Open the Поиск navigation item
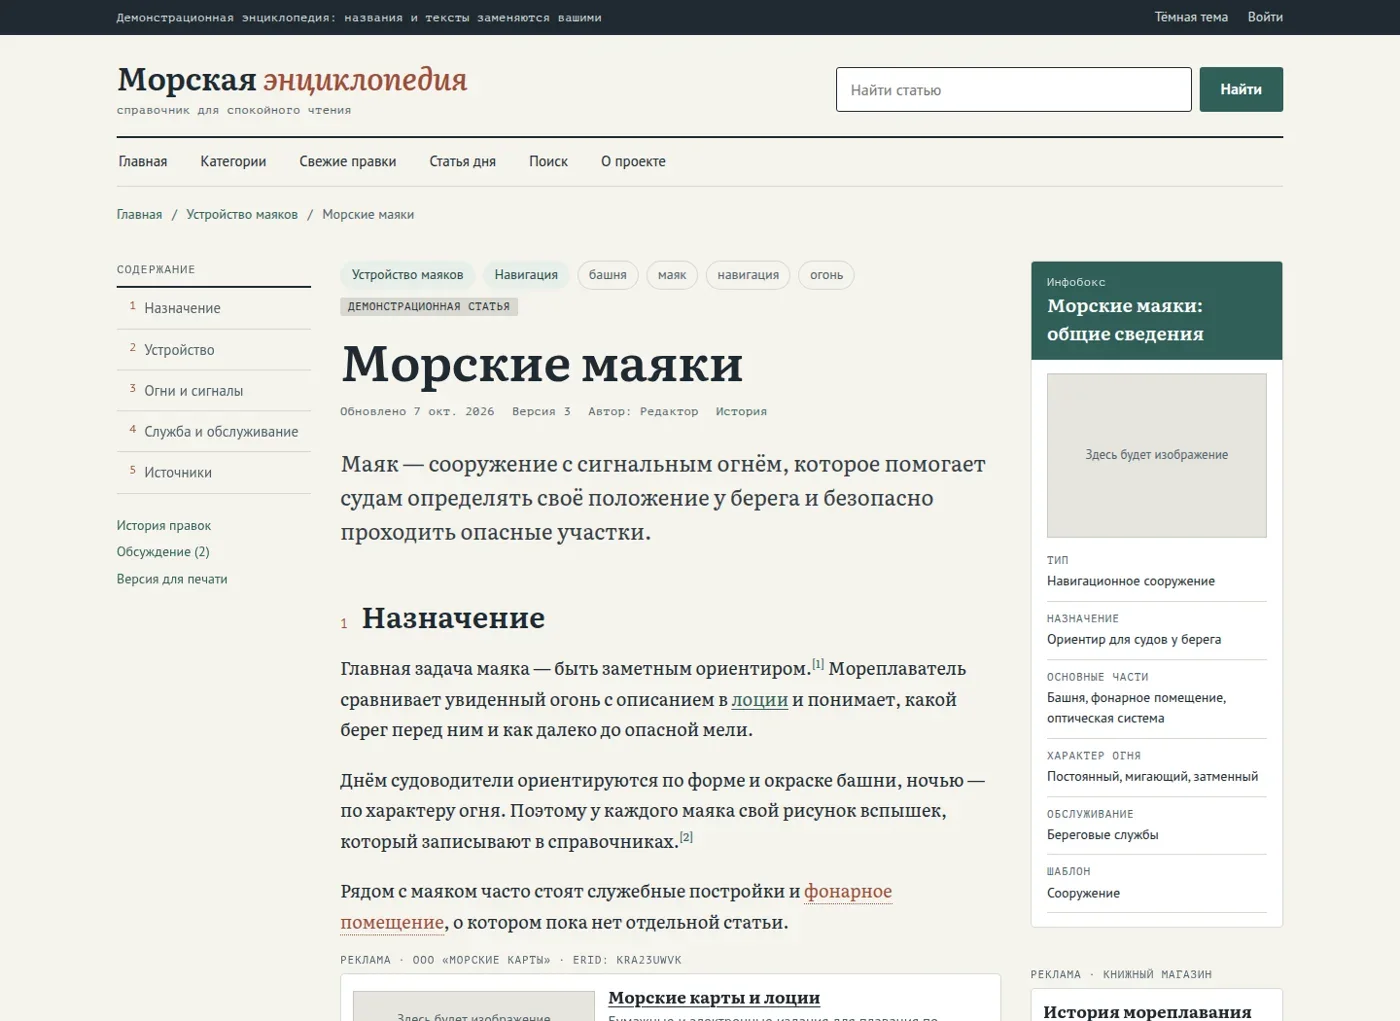1400x1021 pixels. pyautogui.click(x=548, y=161)
